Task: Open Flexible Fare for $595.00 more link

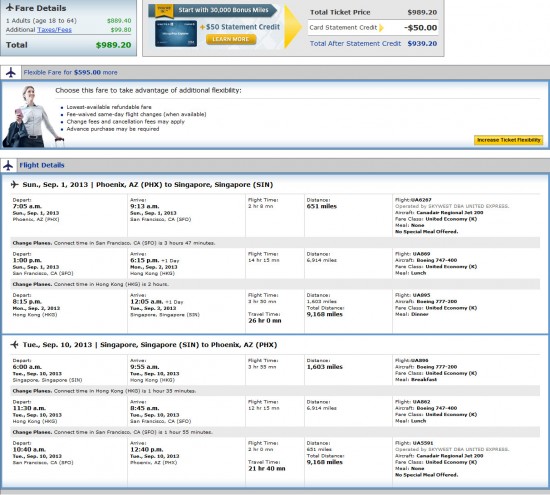Action: point(71,73)
